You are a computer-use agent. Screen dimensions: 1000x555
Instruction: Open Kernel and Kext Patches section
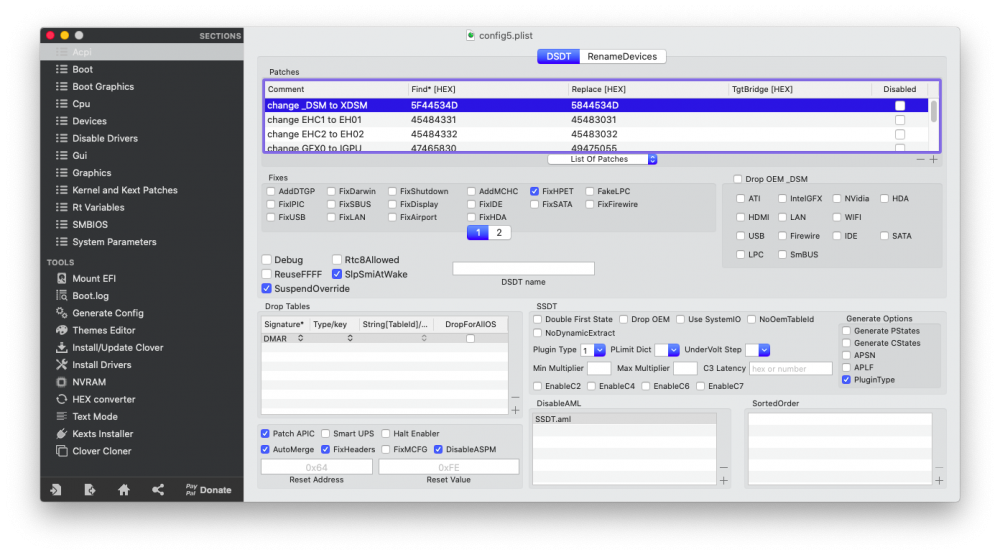[124, 189]
